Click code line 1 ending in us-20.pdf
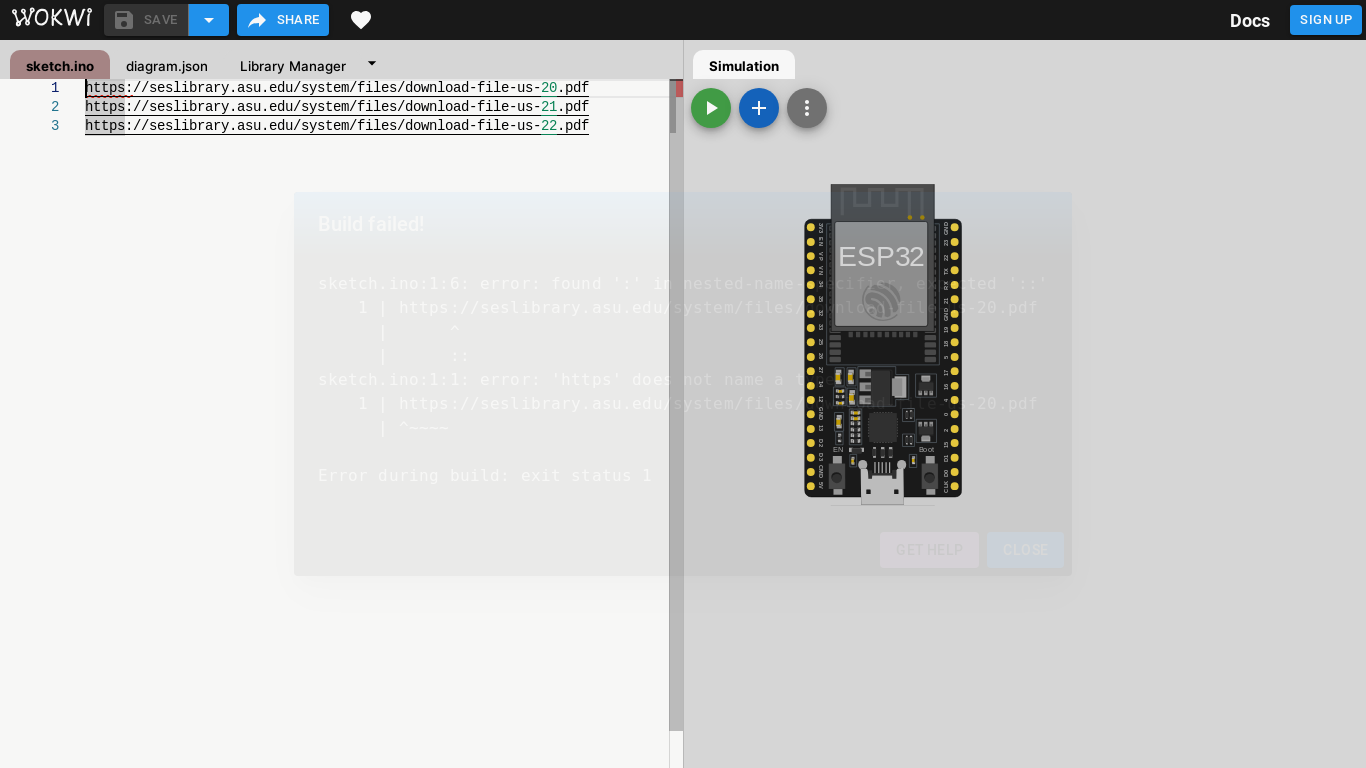 (337, 88)
